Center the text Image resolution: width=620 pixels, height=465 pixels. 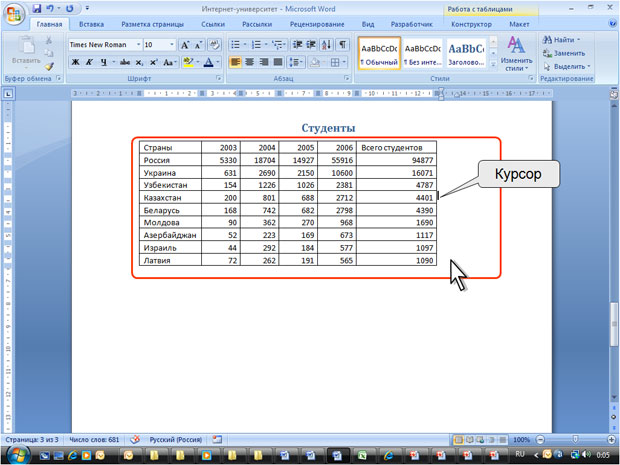pos(250,62)
